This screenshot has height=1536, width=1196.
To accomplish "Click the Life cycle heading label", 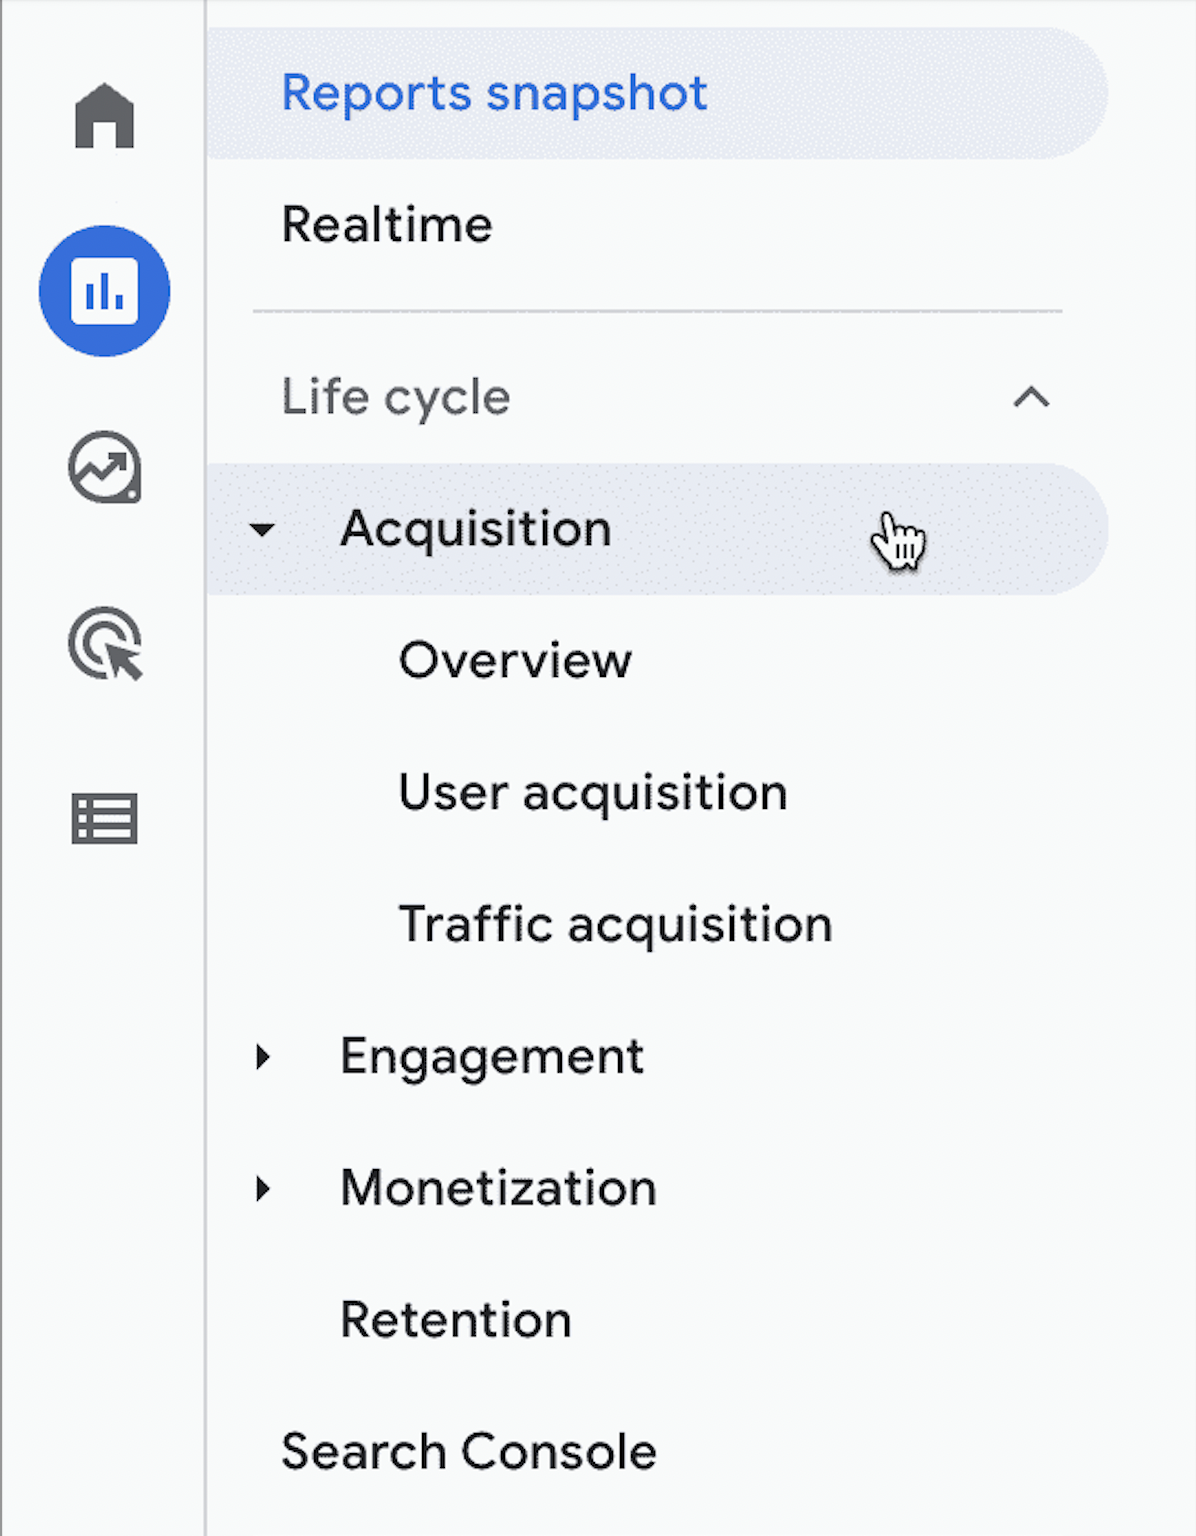I will 395,397.
